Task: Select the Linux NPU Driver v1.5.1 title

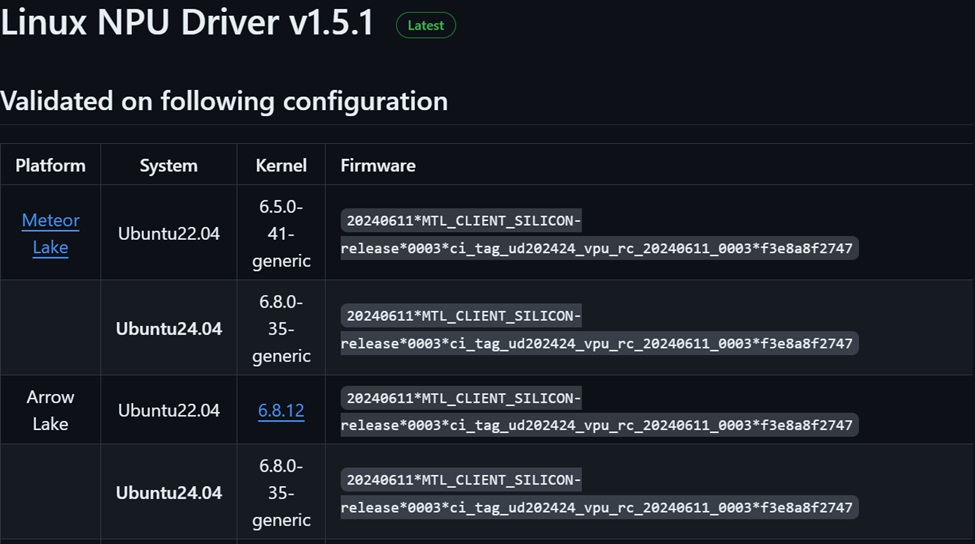Action: [187, 22]
